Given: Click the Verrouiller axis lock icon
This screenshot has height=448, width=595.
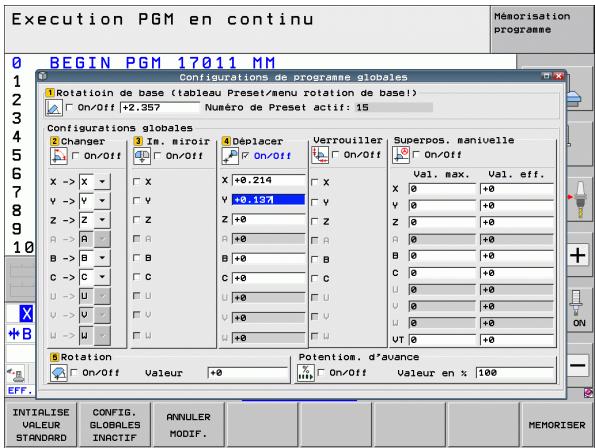Looking at the screenshot, I should [320, 155].
